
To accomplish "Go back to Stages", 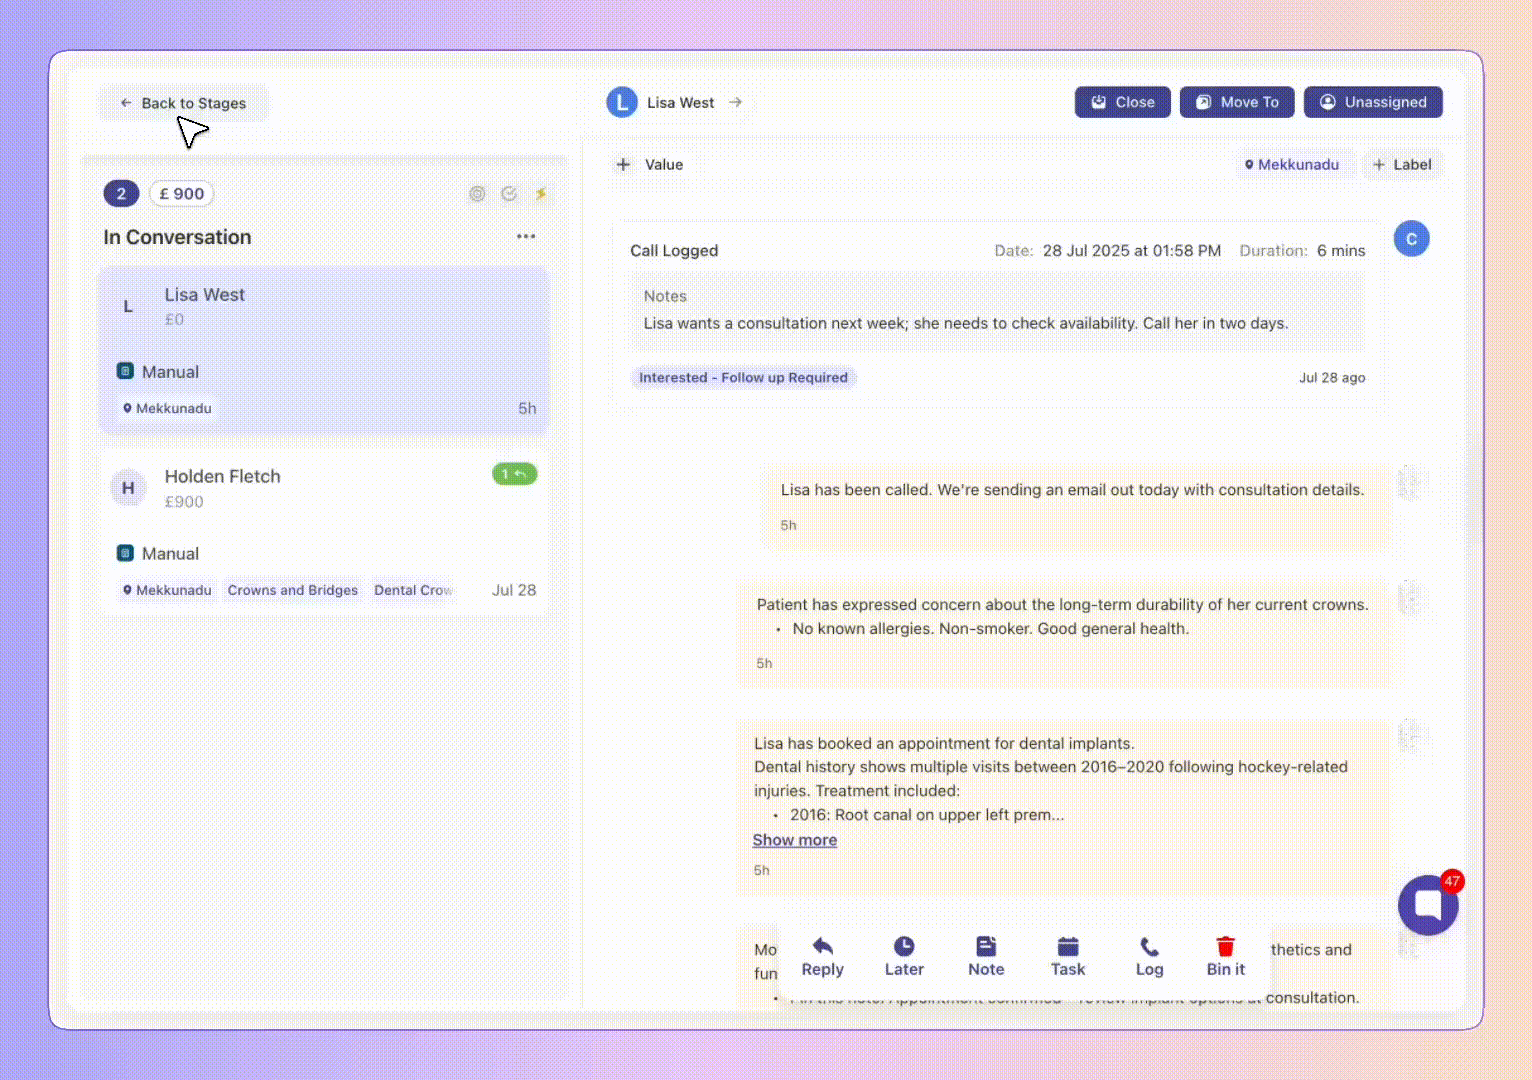I will coord(183,103).
